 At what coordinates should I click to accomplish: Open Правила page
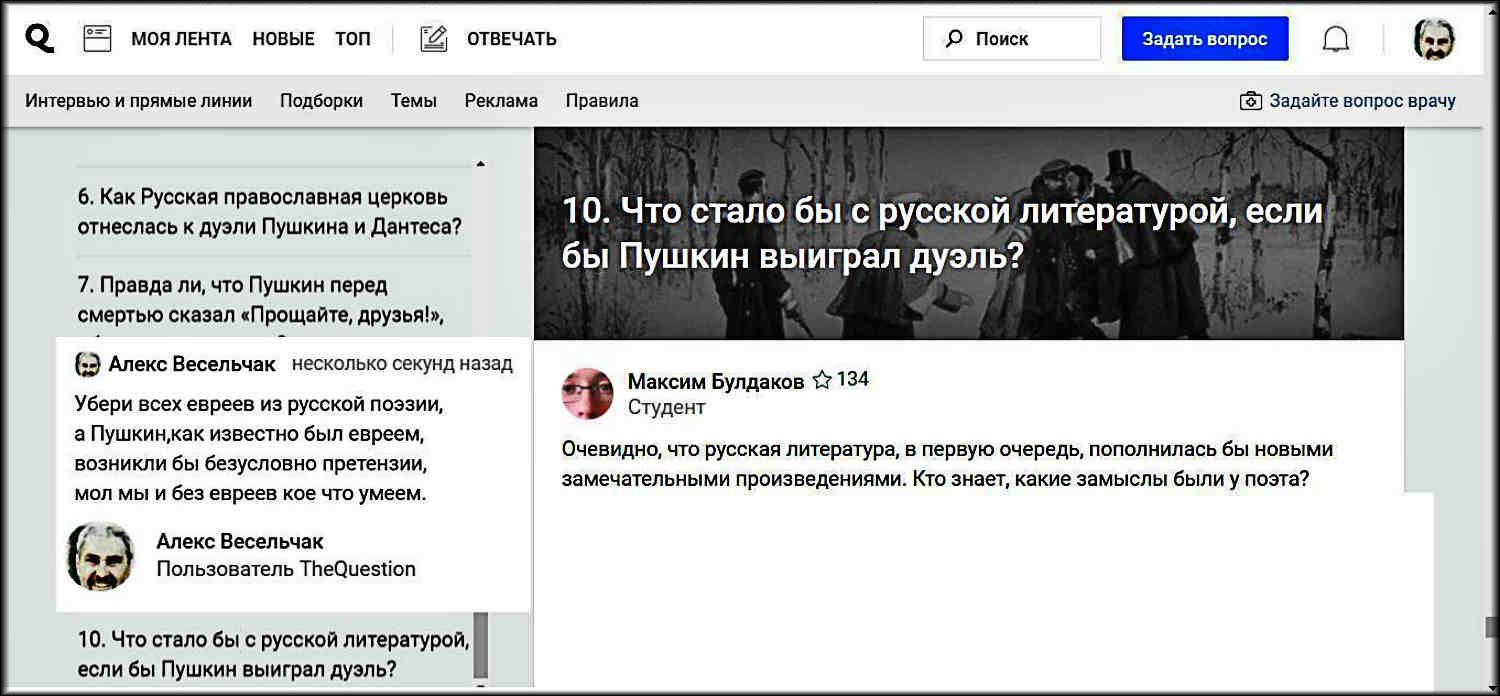pos(602,101)
